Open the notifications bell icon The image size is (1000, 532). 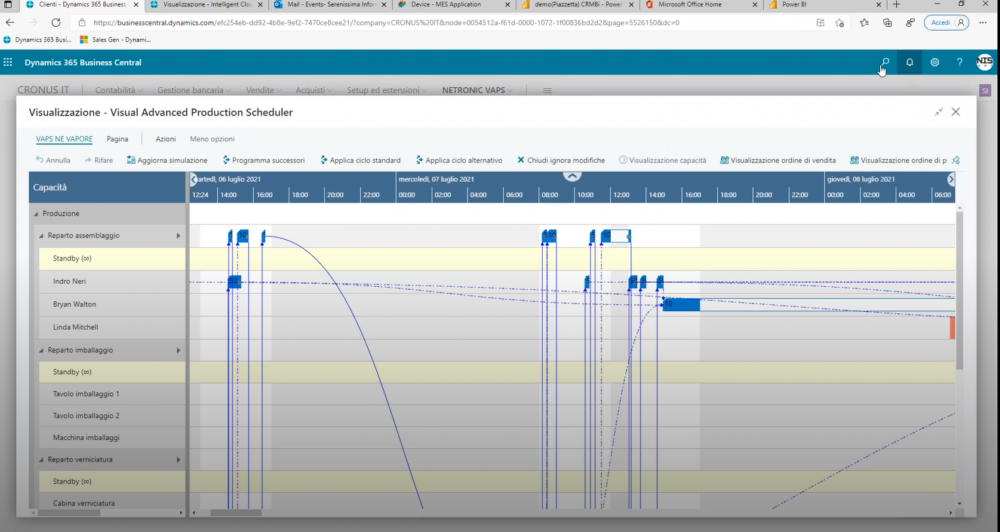pos(909,63)
